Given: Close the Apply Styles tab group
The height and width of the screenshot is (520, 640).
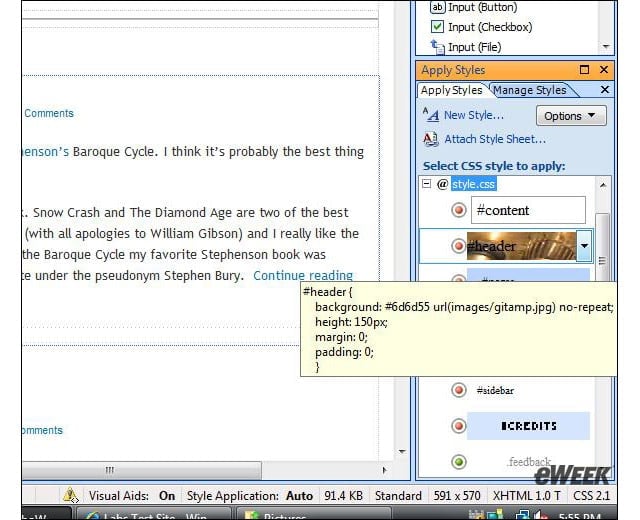Looking at the screenshot, I should [x=605, y=89].
